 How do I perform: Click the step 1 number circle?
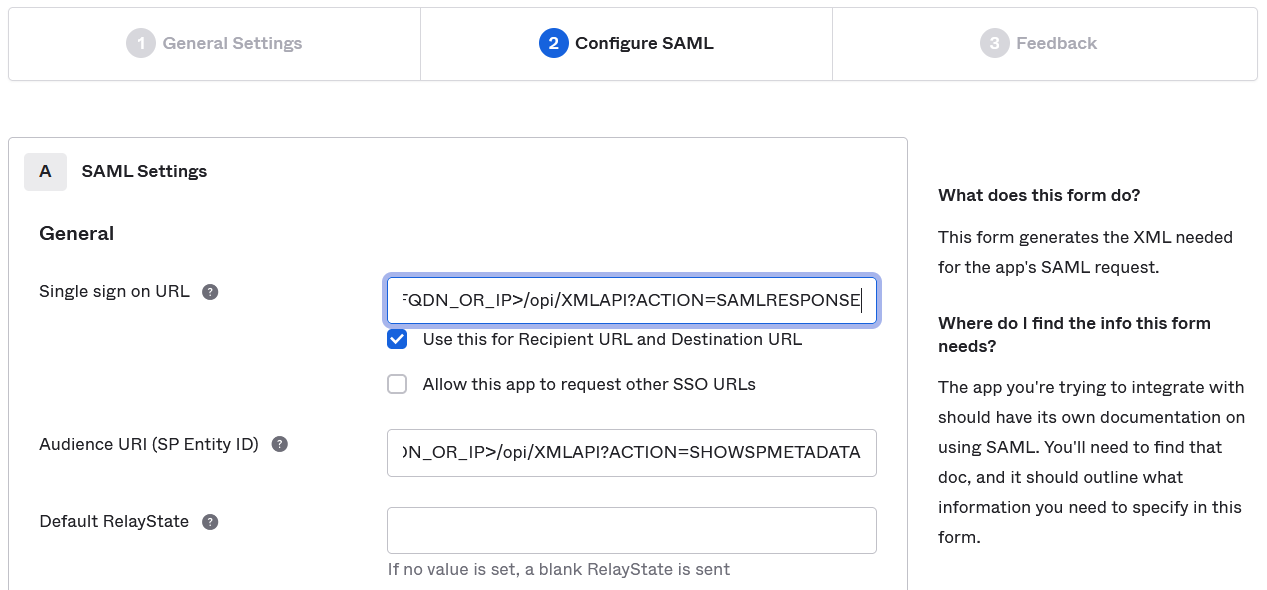click(x=141, y=43)
